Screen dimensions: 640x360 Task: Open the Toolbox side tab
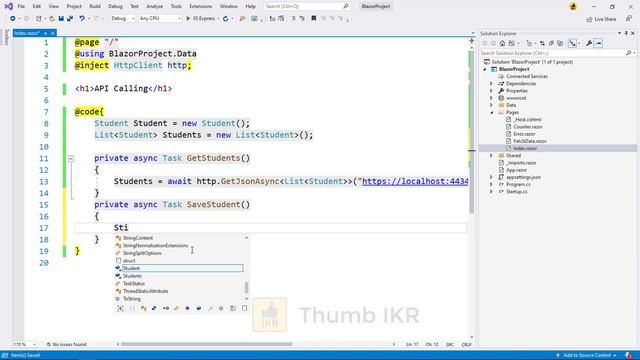6,38
